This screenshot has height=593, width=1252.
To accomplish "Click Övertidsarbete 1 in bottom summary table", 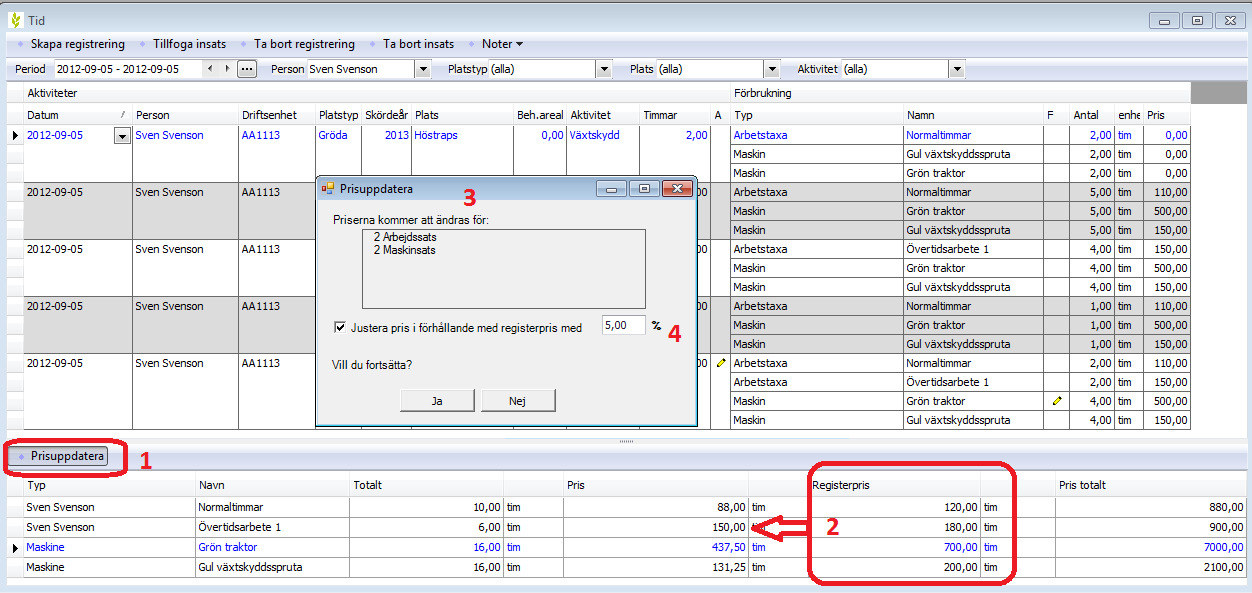I will tap(240, 527).
